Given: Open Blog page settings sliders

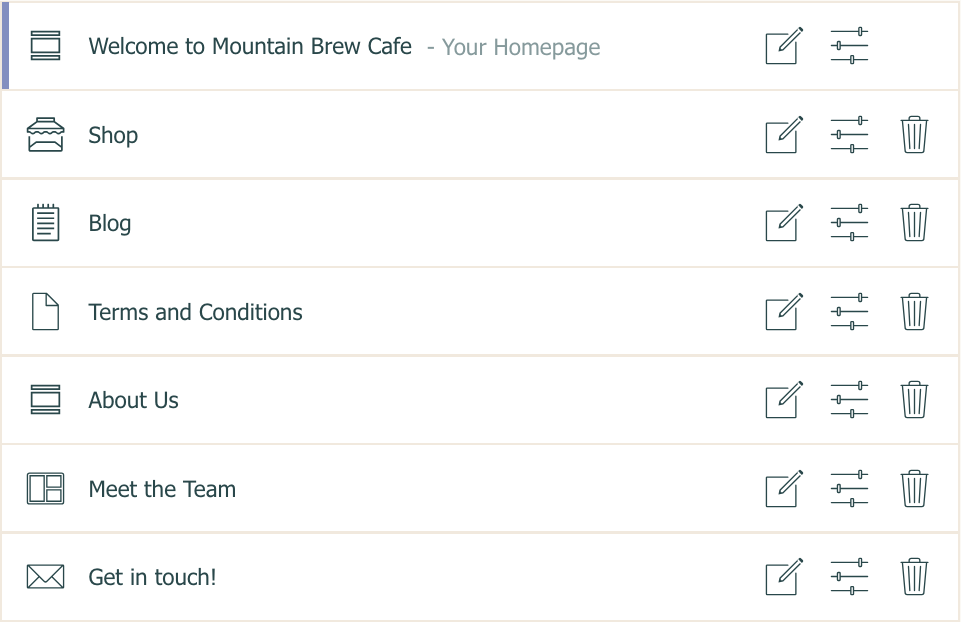Looking at the screenshot, I should point(849,222).
